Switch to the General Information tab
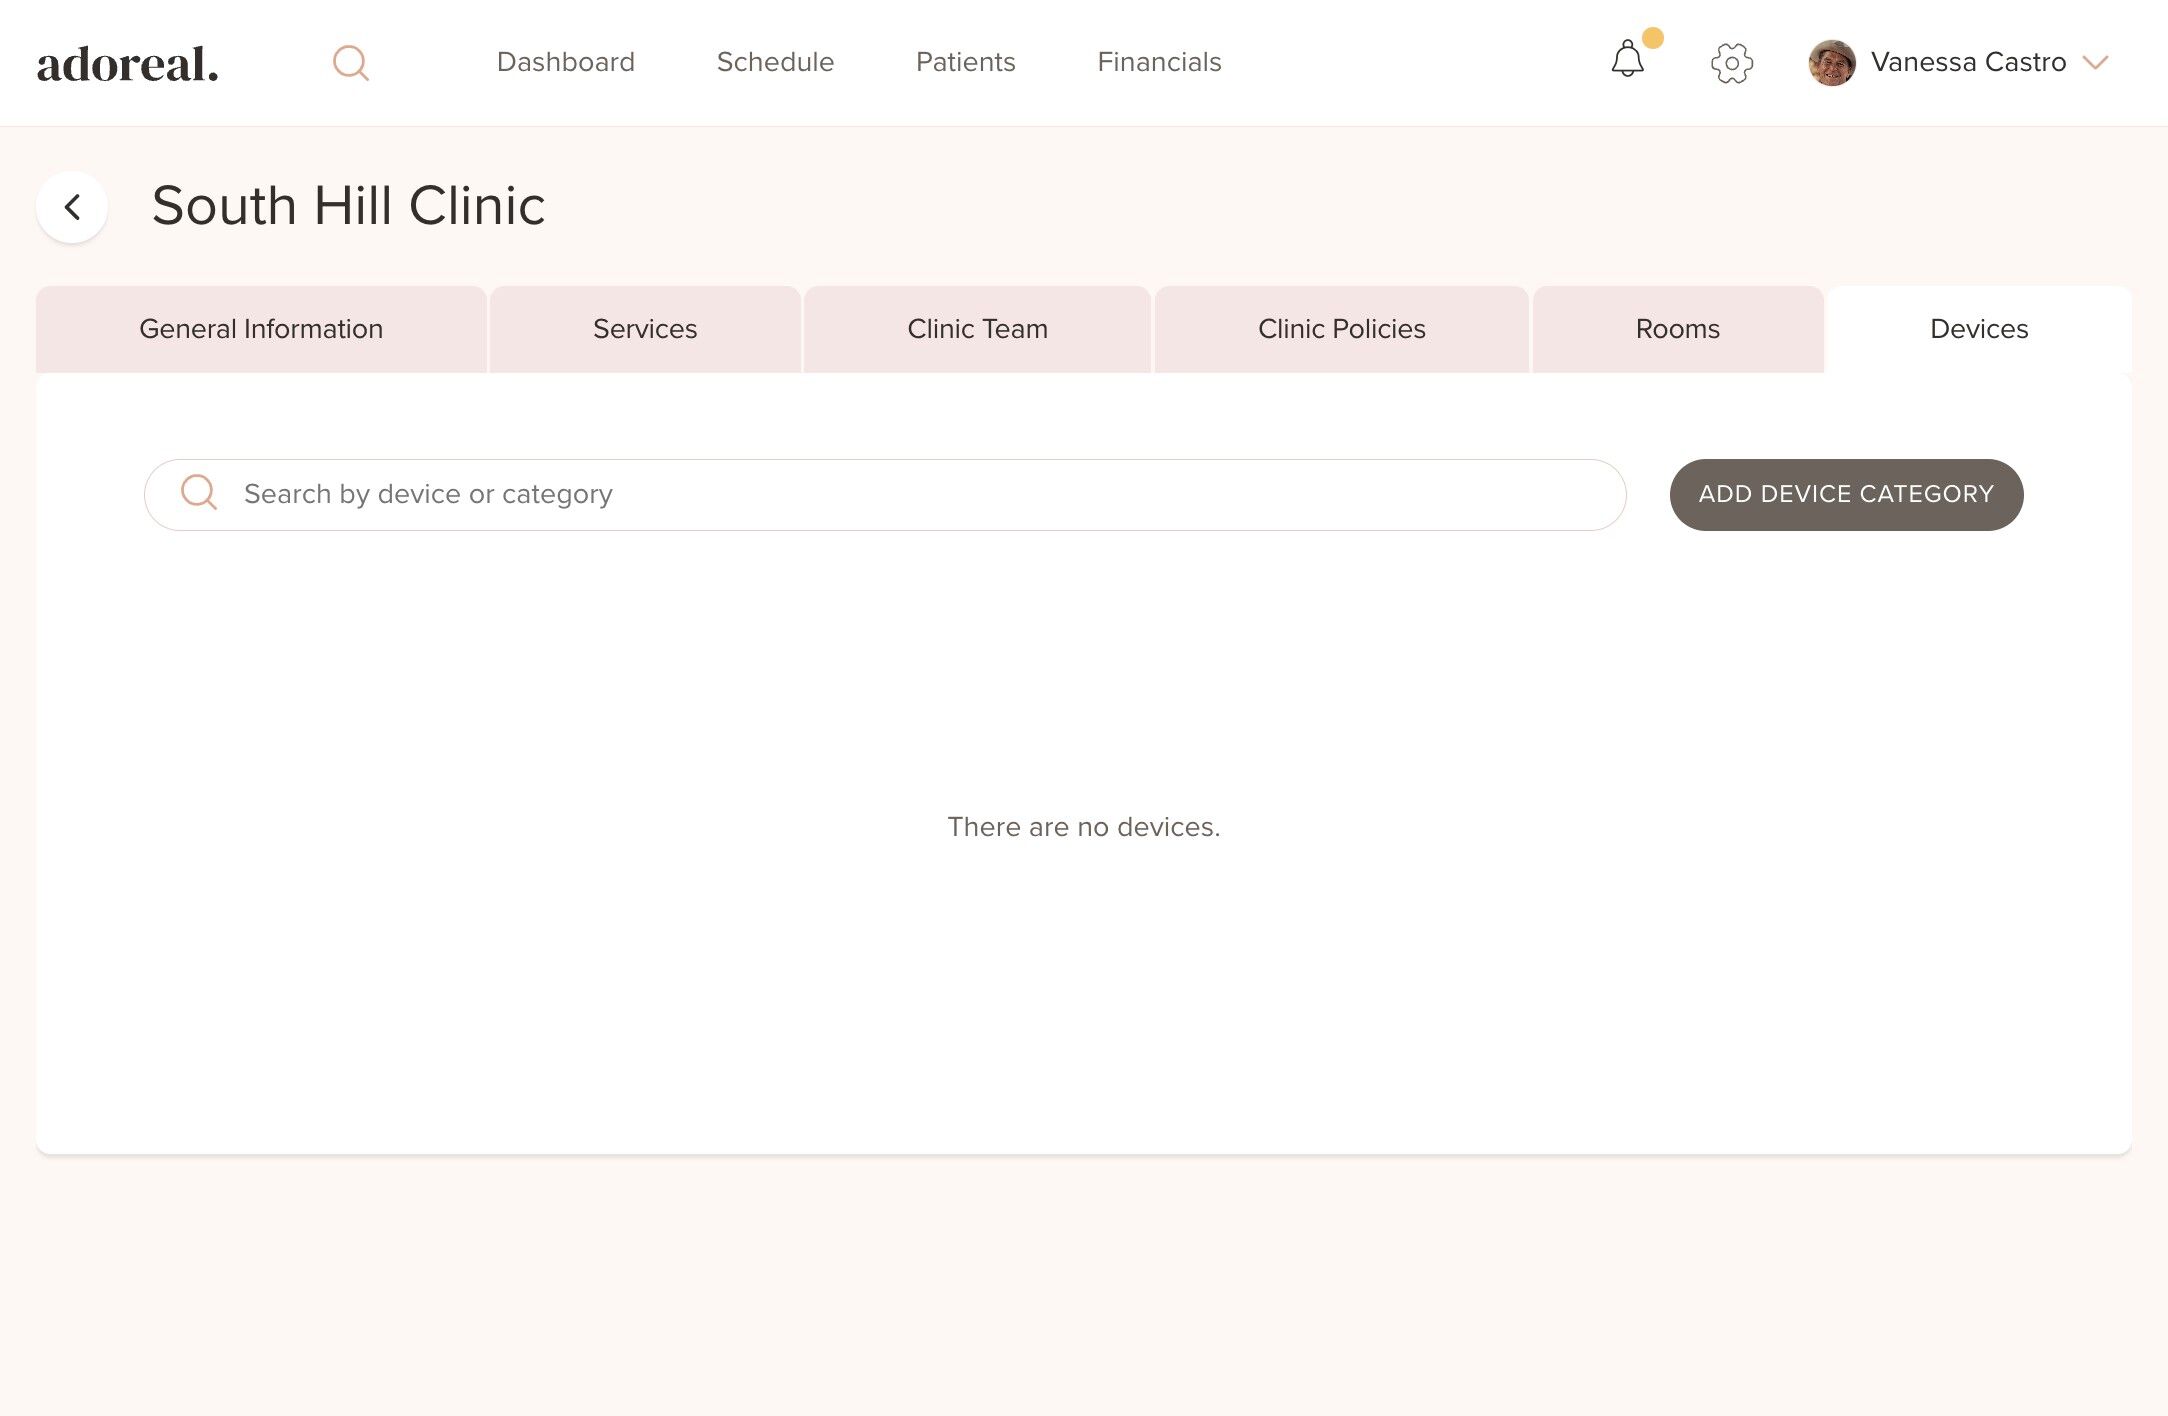This screenshot has width=2168, height=1416. (x=261, y=329)
